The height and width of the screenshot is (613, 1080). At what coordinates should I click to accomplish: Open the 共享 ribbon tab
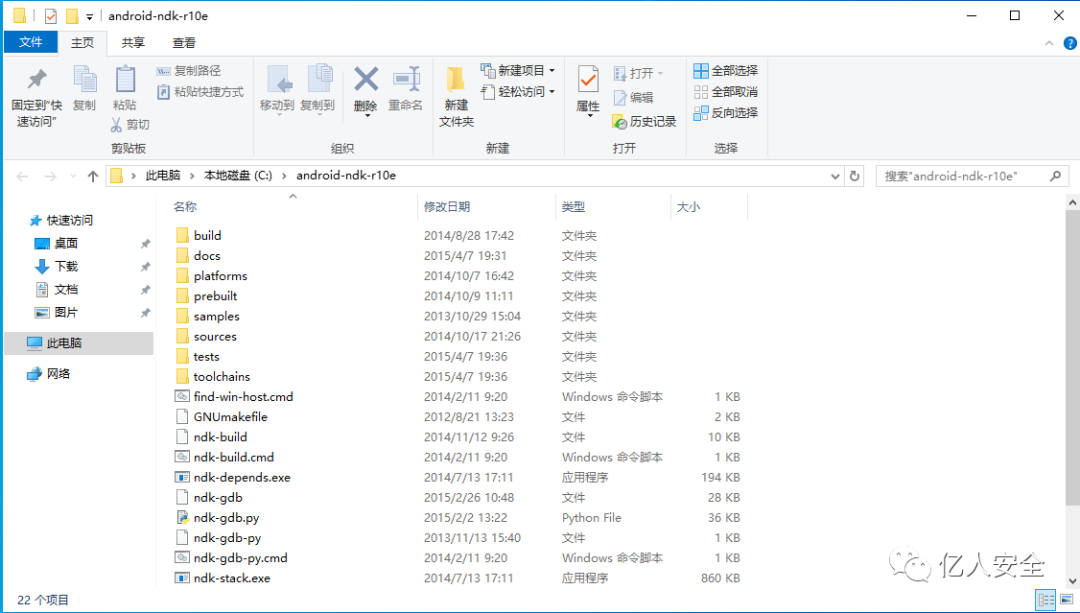(x=135, y=42)
